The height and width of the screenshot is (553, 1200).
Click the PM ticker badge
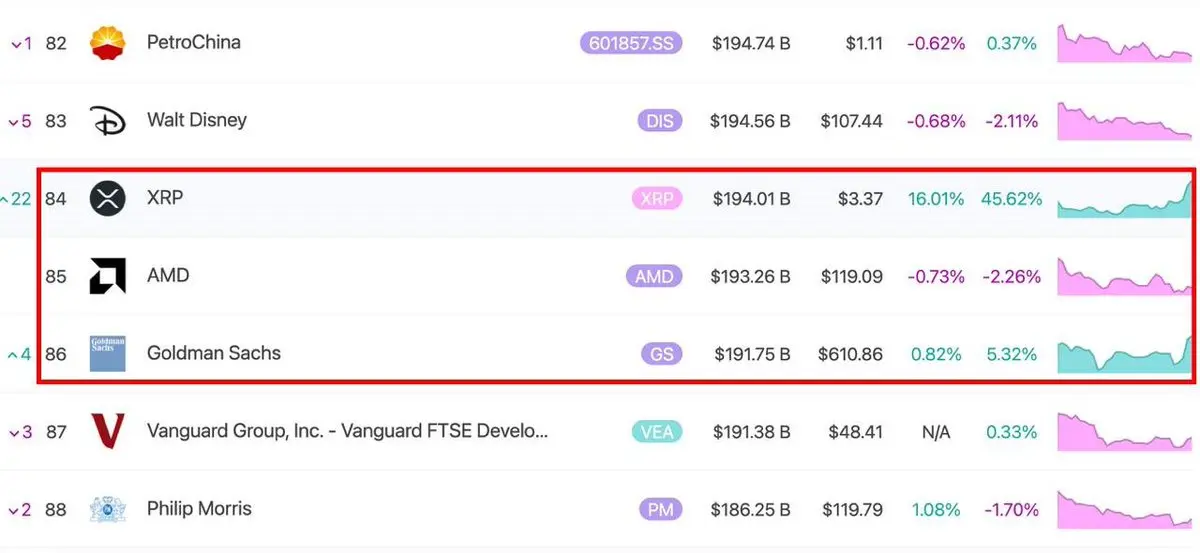[x=660, y=510]
